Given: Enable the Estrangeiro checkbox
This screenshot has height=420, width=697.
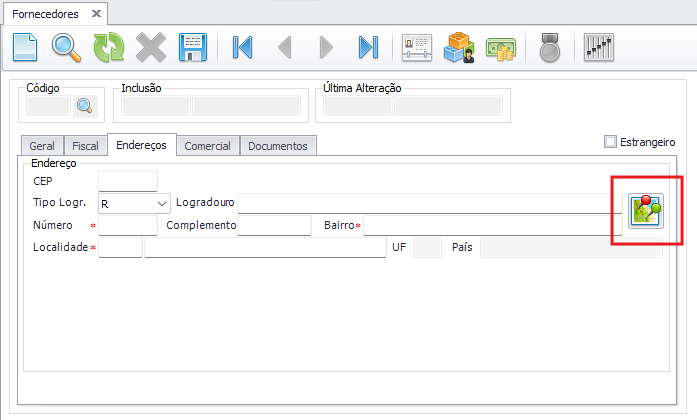Looking at the screenshot, I should click(x=611, y=142).
